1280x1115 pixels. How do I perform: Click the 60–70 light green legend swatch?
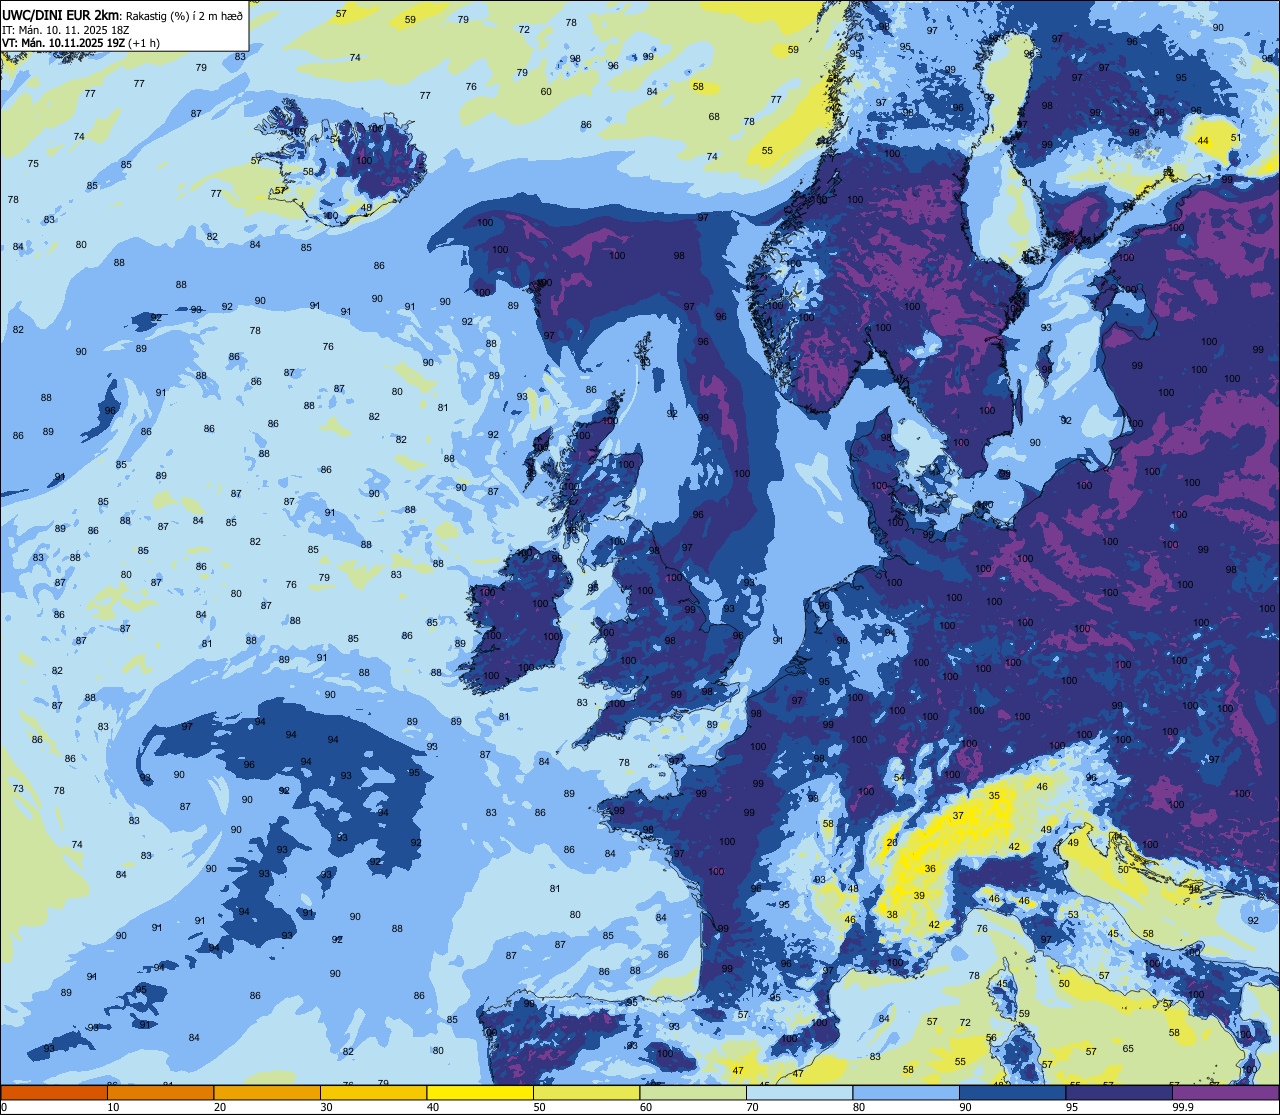(x=693, y=1092)
